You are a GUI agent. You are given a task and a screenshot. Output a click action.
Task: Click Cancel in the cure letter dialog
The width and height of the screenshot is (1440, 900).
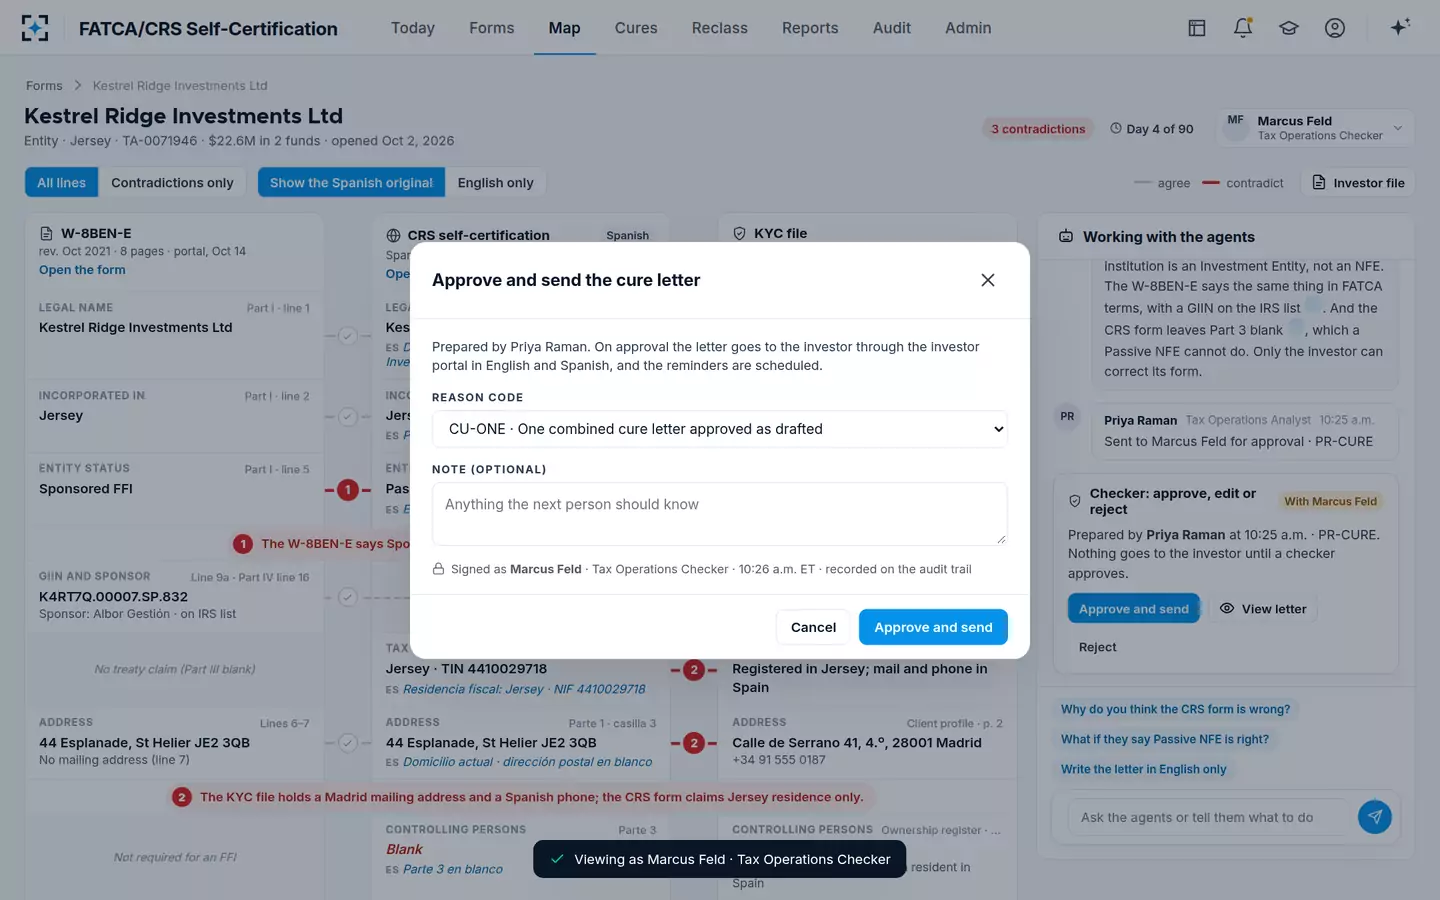tap(813, 627)
